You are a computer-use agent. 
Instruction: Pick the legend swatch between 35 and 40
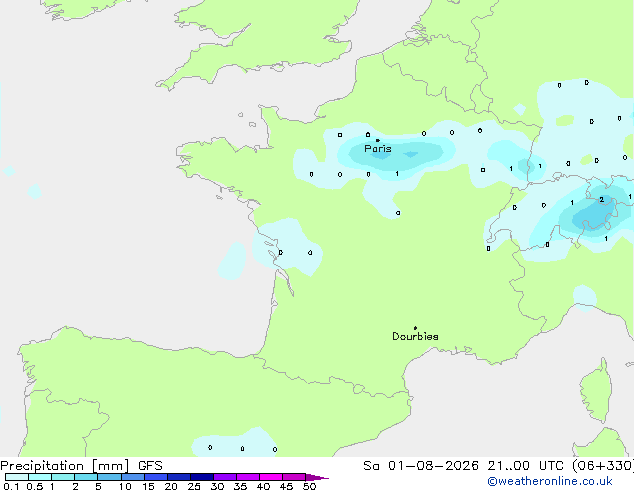(x=248, y=477)
